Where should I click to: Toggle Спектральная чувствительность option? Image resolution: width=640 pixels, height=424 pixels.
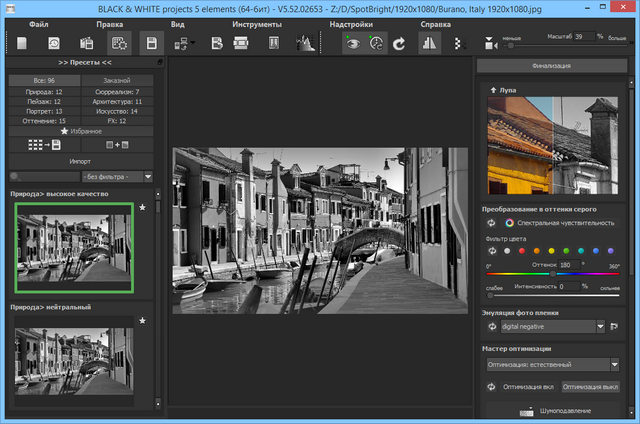pos(510,222)
